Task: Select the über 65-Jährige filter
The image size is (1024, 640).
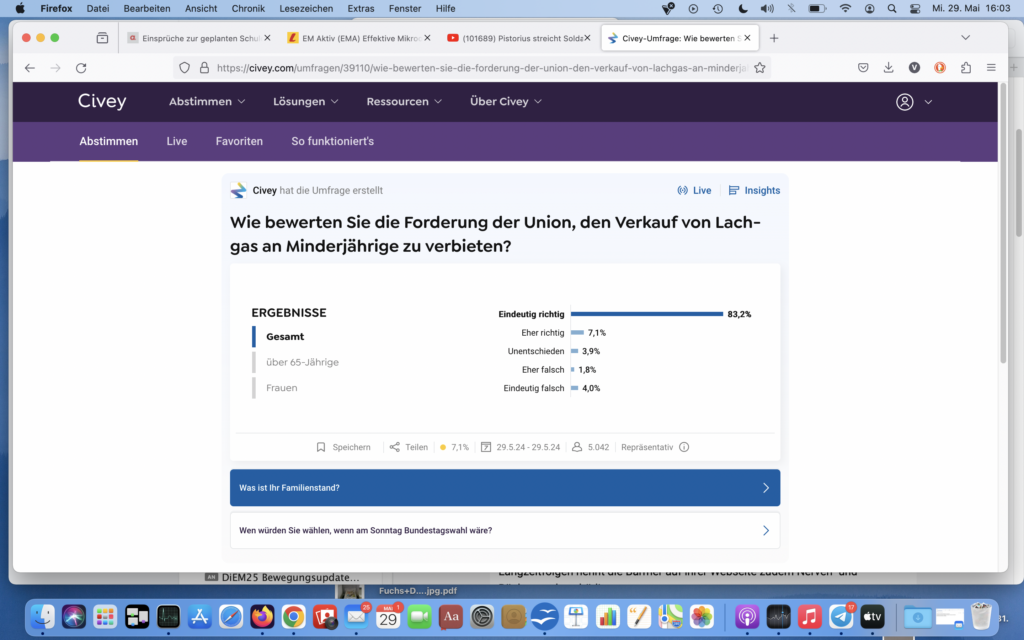Action: [x=302, y=362]
